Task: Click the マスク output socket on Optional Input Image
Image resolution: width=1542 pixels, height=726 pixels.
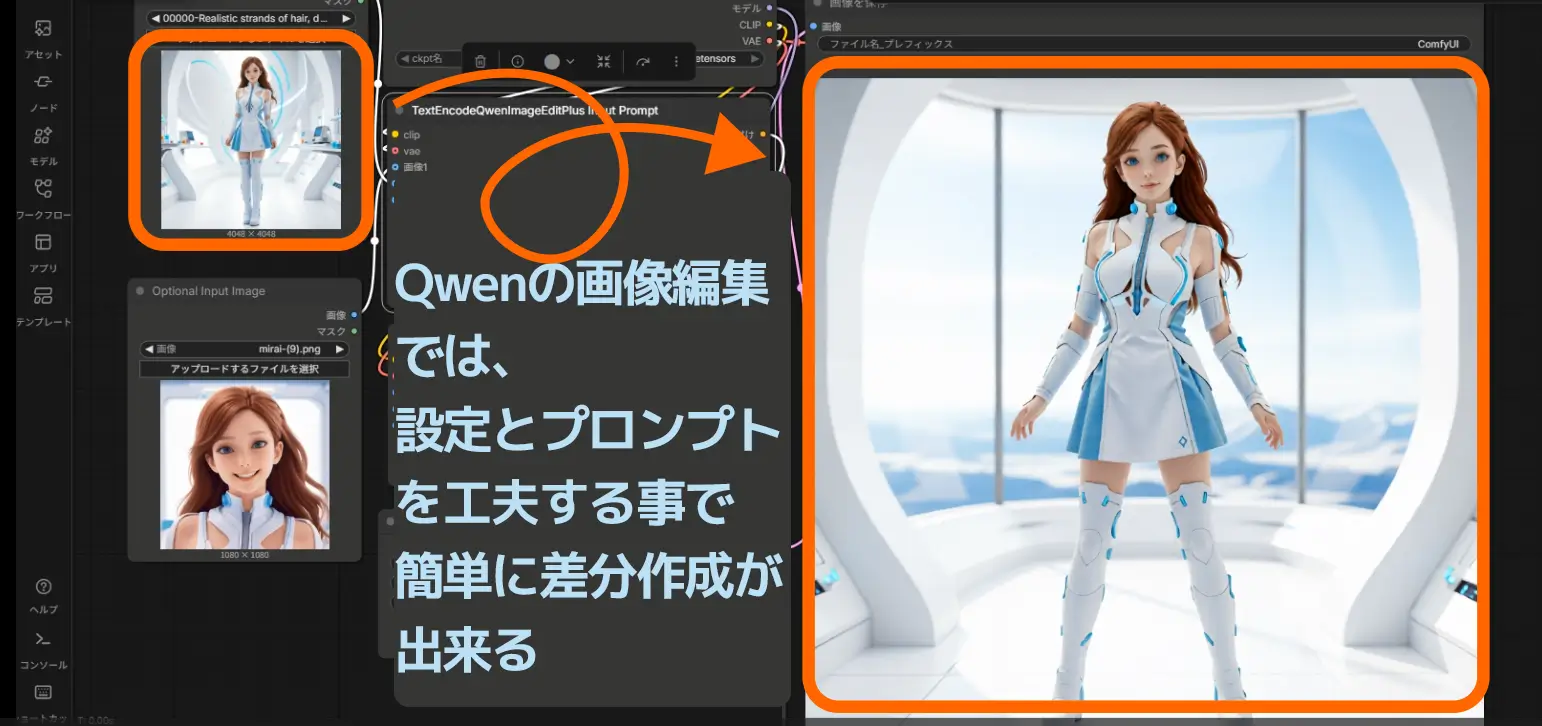Action: [354, 331]
